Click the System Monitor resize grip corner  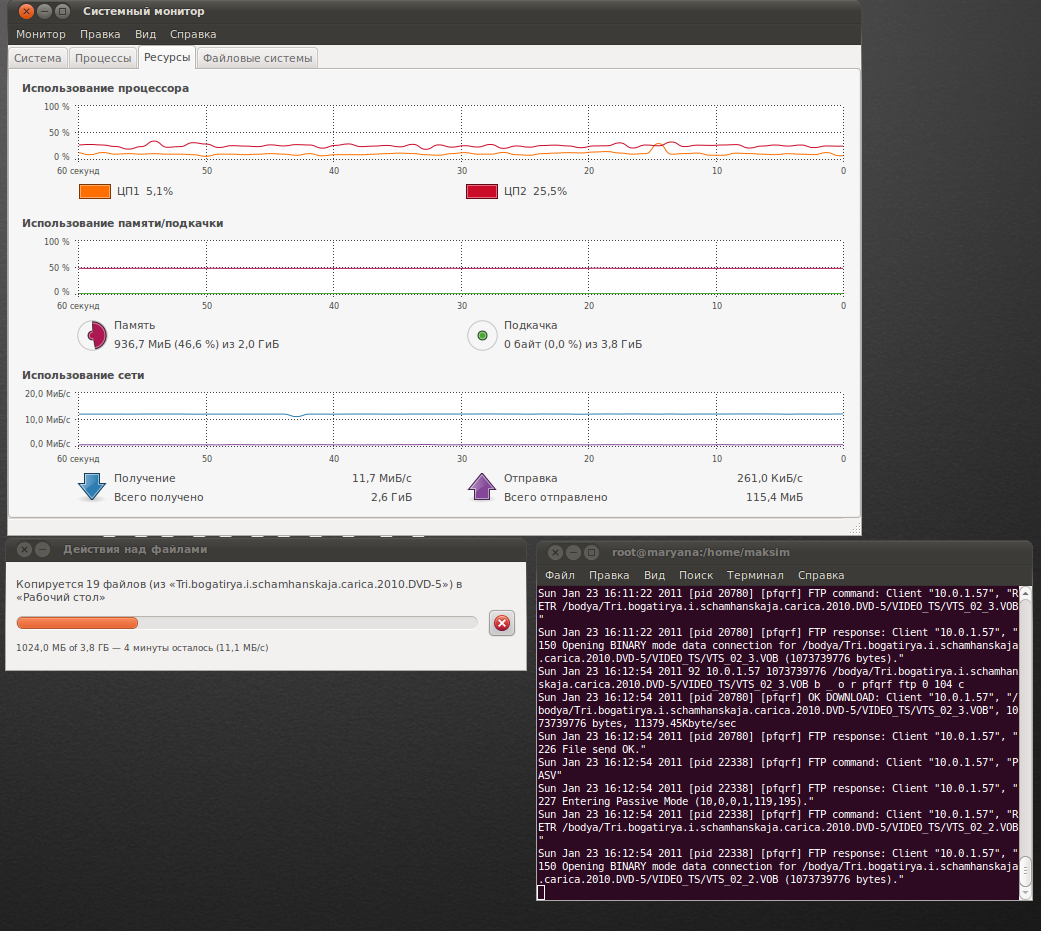click(x=855, y=529)
